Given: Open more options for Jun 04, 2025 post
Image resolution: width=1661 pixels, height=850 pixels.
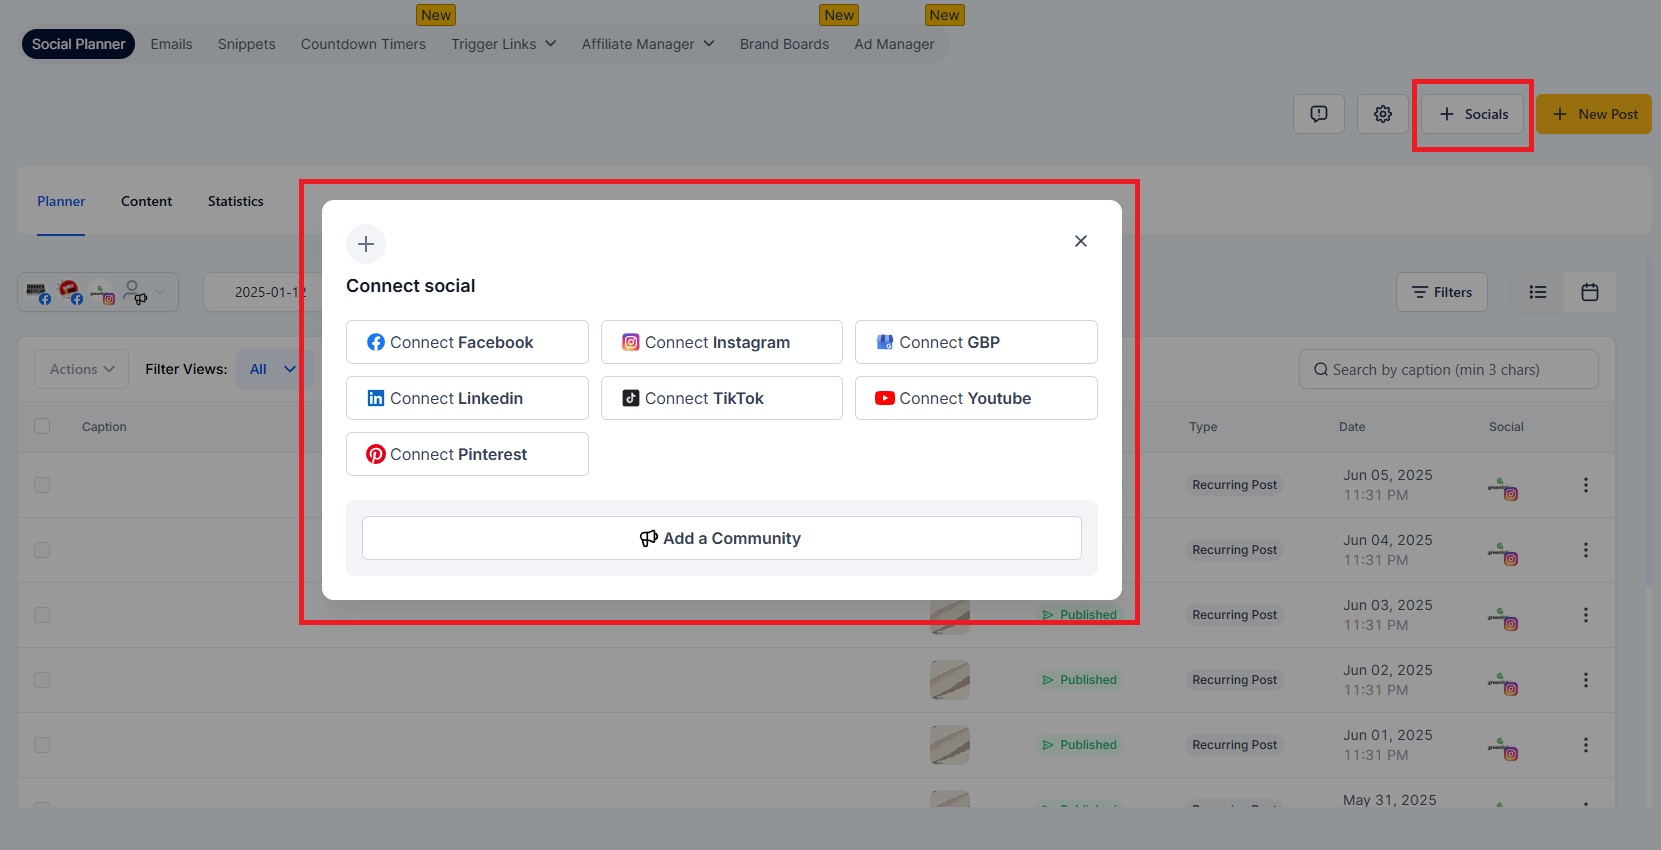Looking at the screenshot, I should click(x=1585, y=550).
